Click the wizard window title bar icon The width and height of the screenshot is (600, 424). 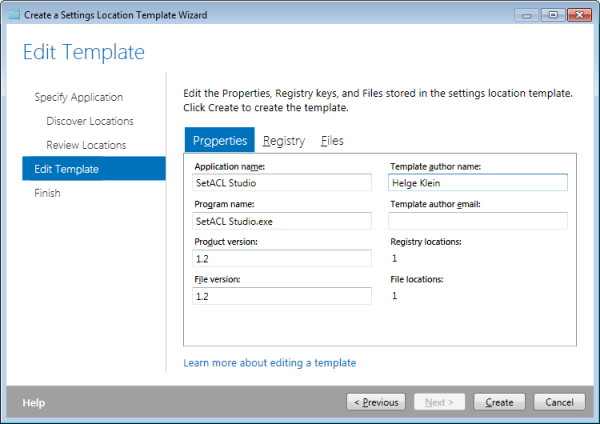click(x=14, y=15)
